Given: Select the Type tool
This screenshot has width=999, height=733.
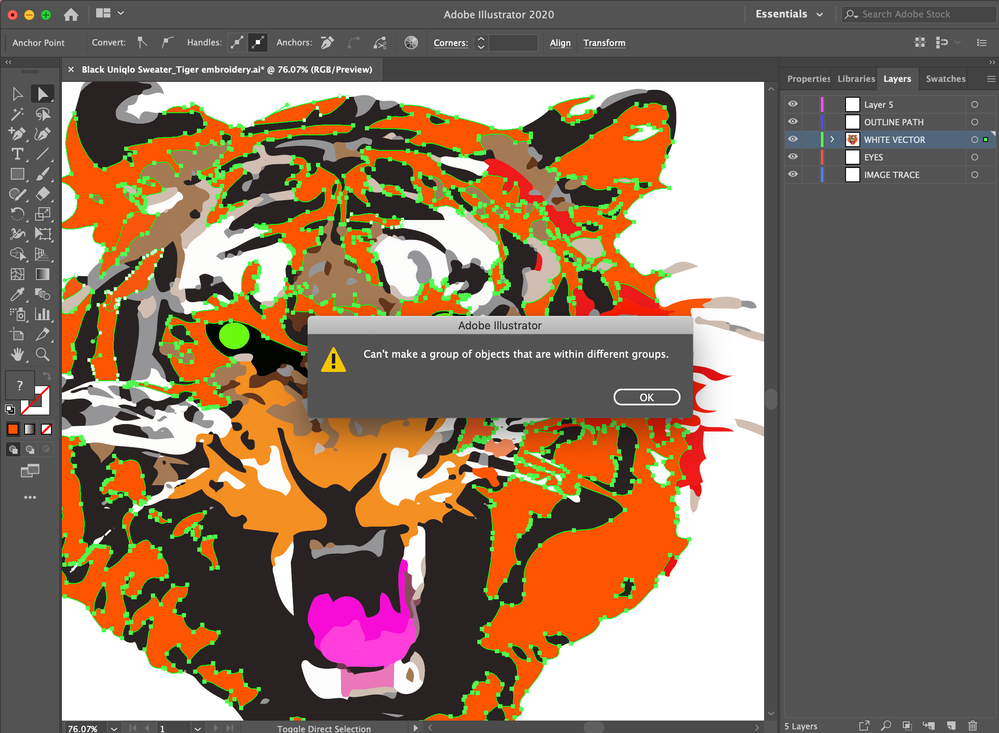Looking at the screenshot, I should point(16,154).
